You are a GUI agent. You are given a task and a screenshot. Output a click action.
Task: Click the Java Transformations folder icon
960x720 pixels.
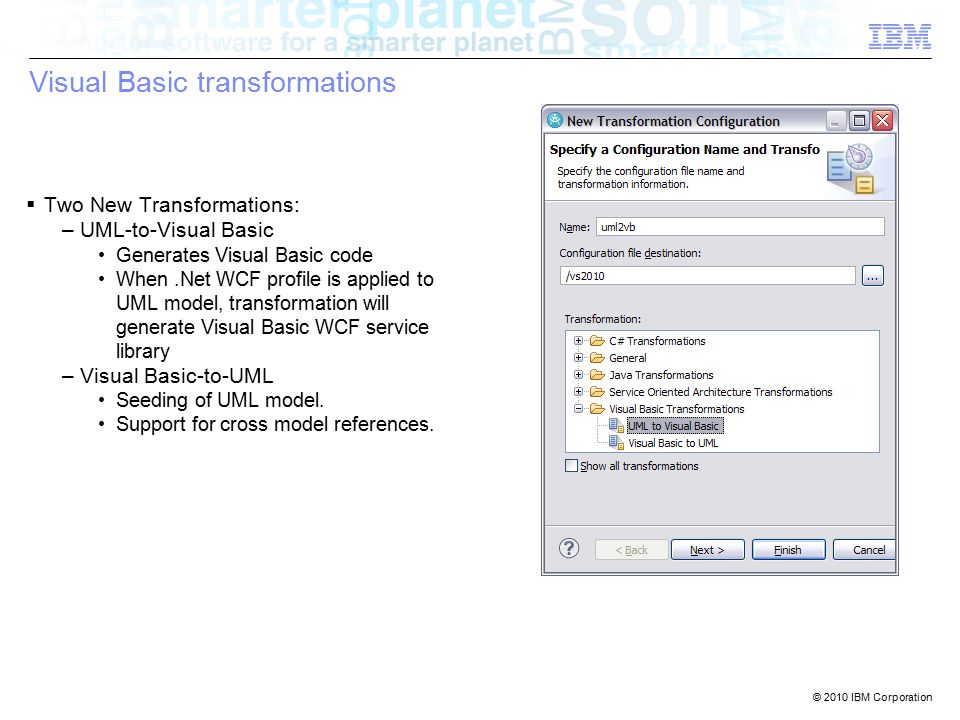click(597, 375)
